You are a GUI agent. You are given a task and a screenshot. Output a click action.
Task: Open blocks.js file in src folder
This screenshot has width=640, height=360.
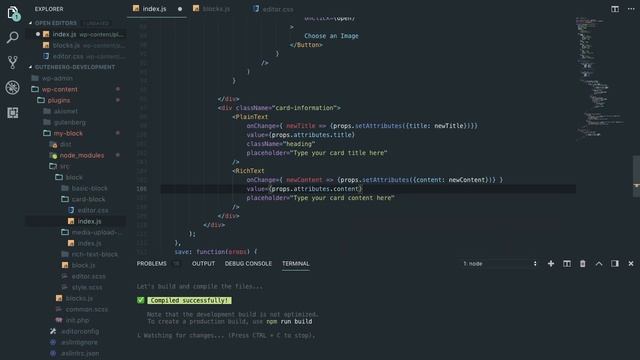coord(79,298)
